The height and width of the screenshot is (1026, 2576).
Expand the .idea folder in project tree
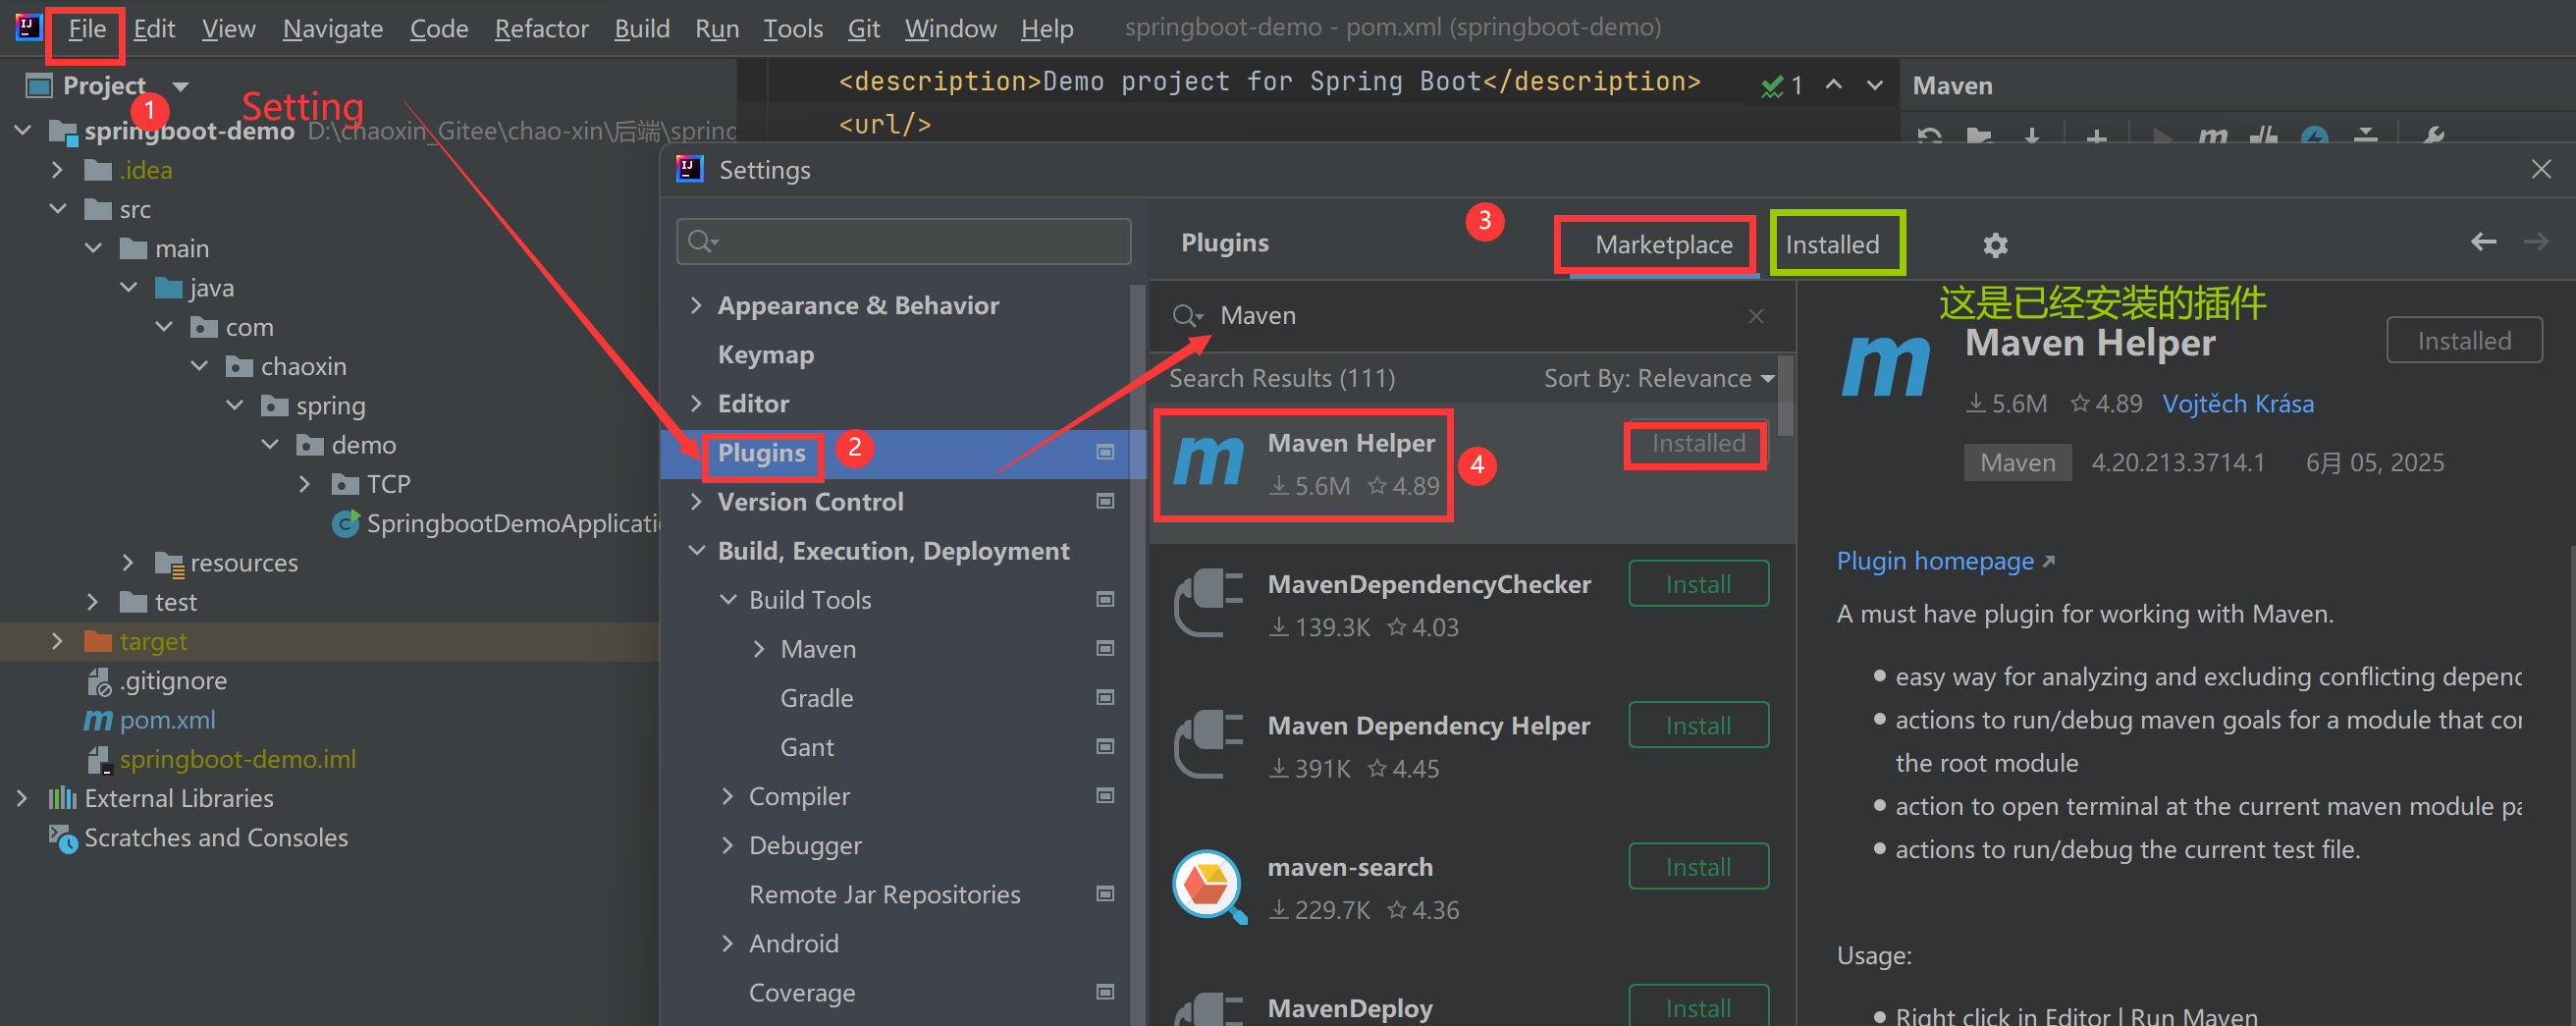[58, 170]
